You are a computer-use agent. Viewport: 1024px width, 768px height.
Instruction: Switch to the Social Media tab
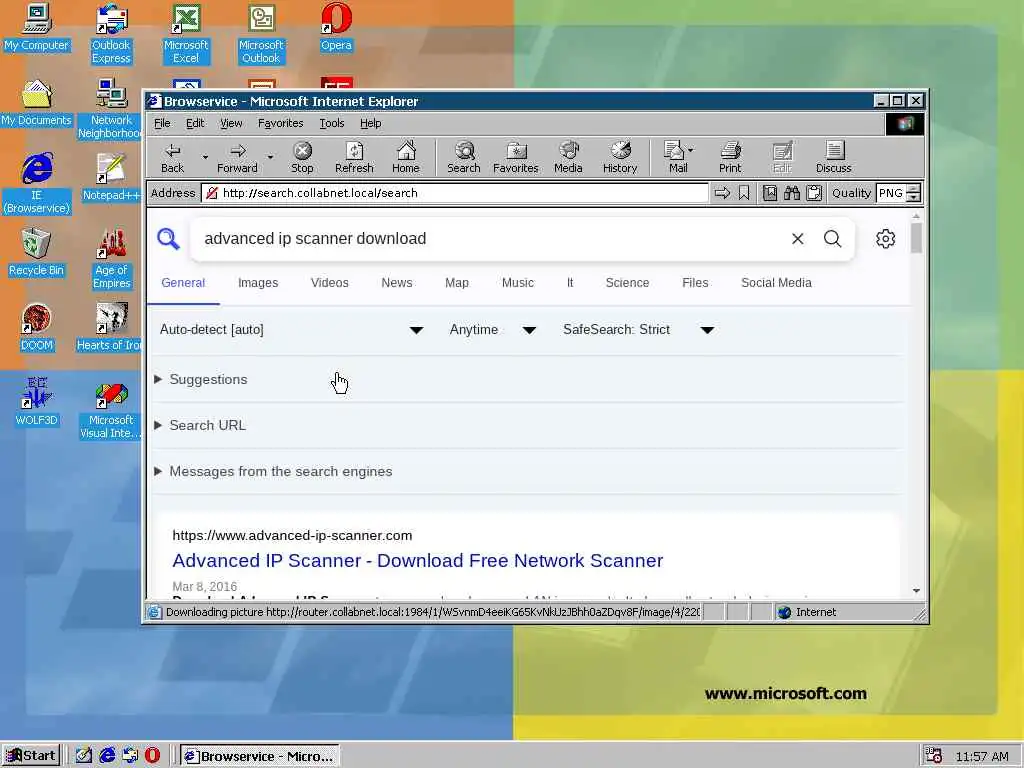tap(776, 283)
